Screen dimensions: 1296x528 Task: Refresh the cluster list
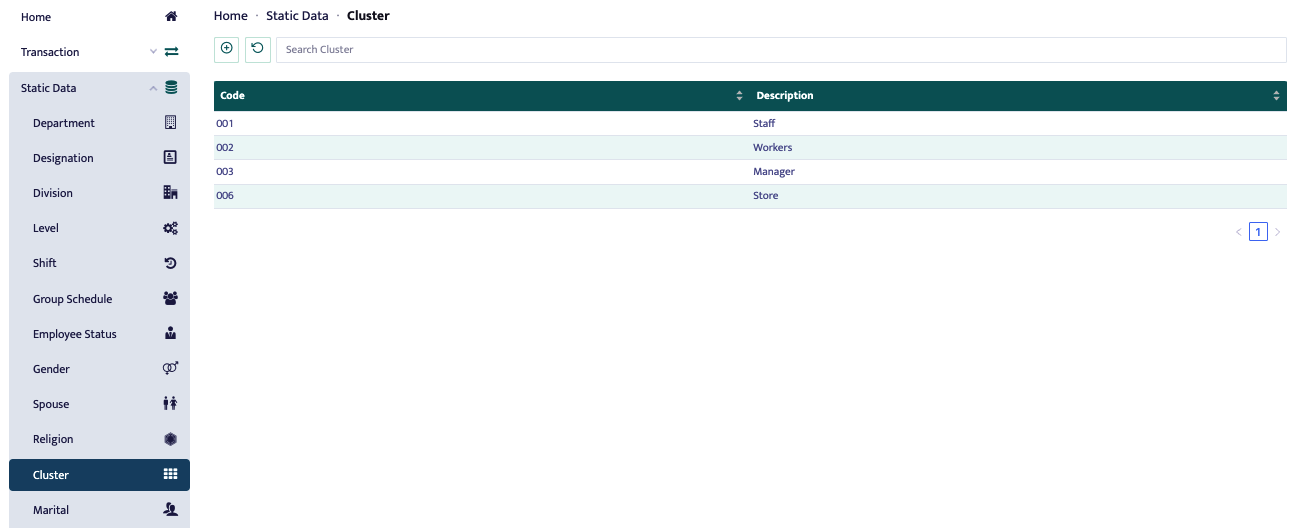point(258,49)
